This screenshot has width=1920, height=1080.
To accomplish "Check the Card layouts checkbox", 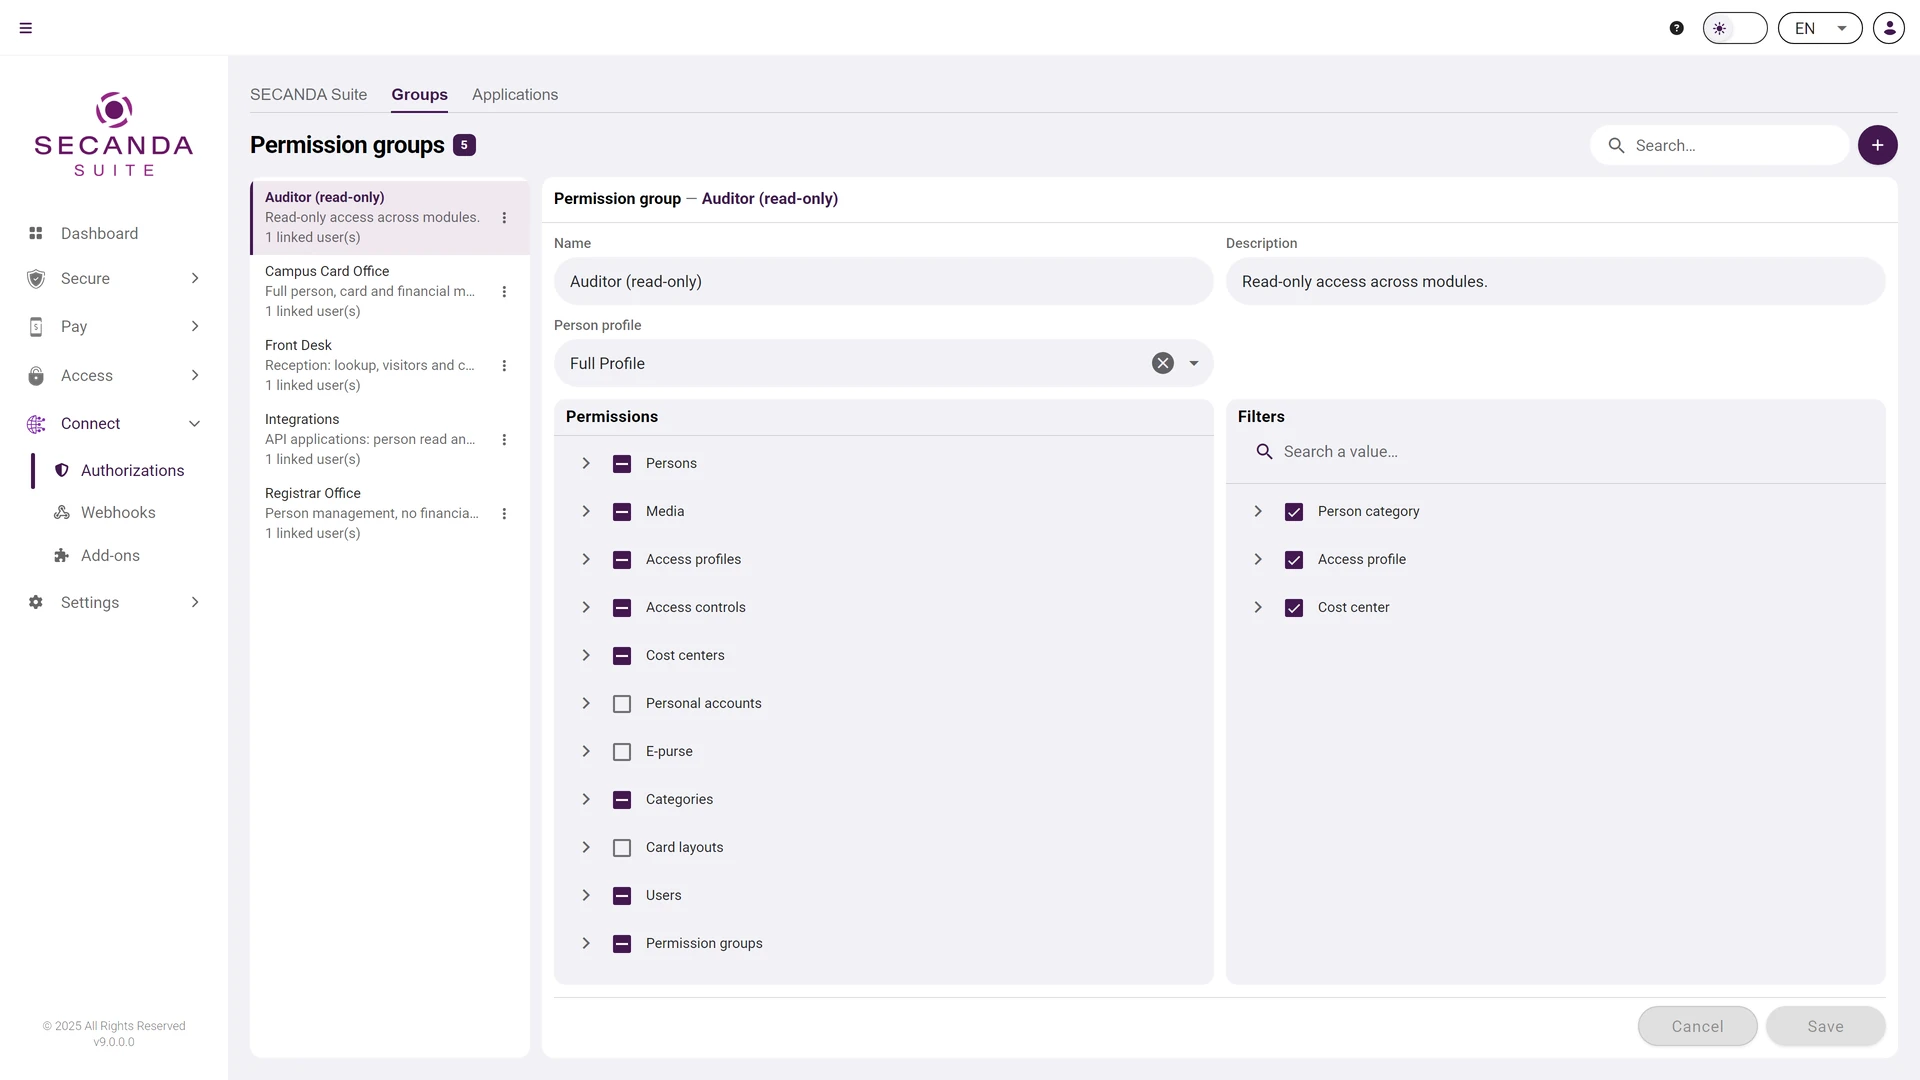I will tap(622, 848).
